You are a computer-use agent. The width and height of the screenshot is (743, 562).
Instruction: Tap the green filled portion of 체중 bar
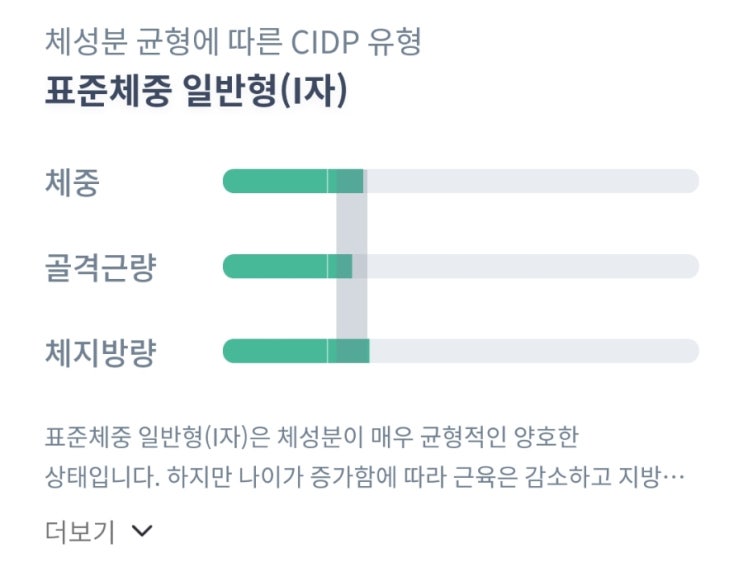(x=293, y=181)
